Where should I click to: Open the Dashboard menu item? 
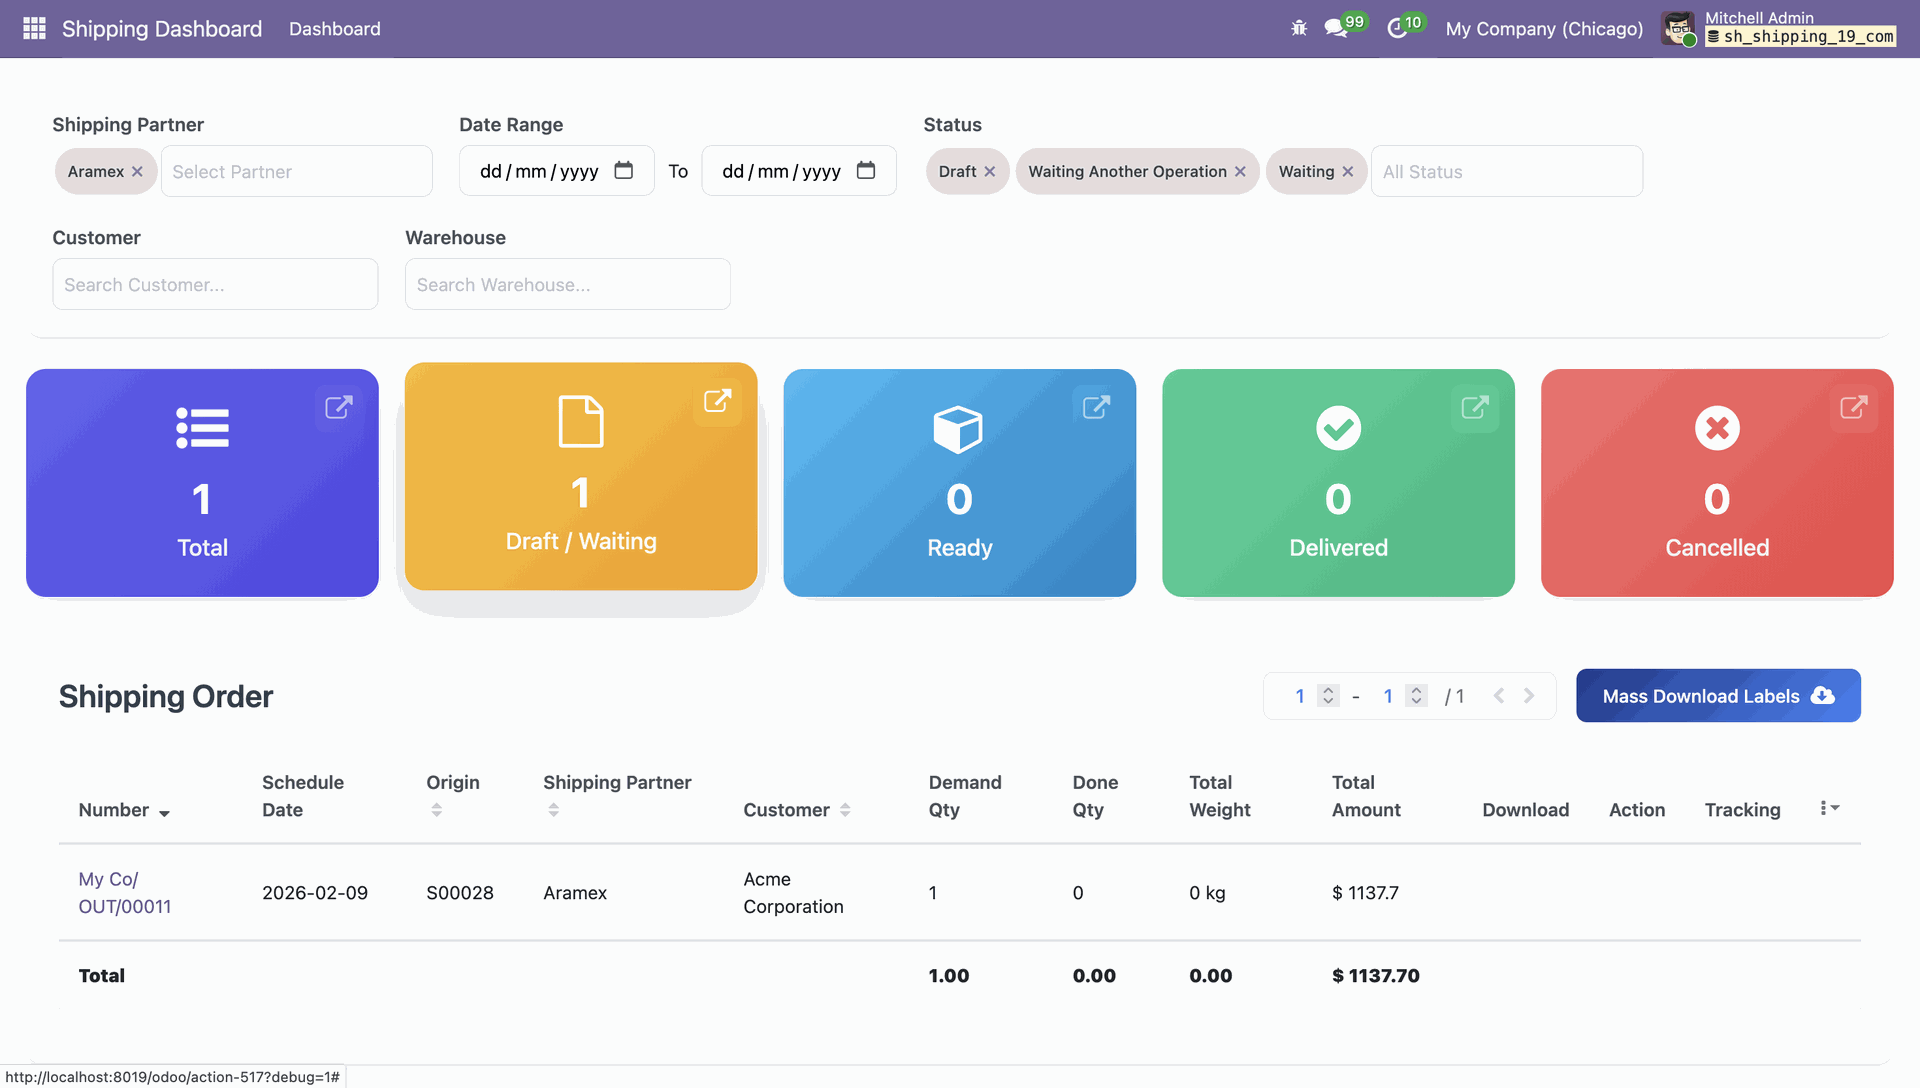pos(334,29)
